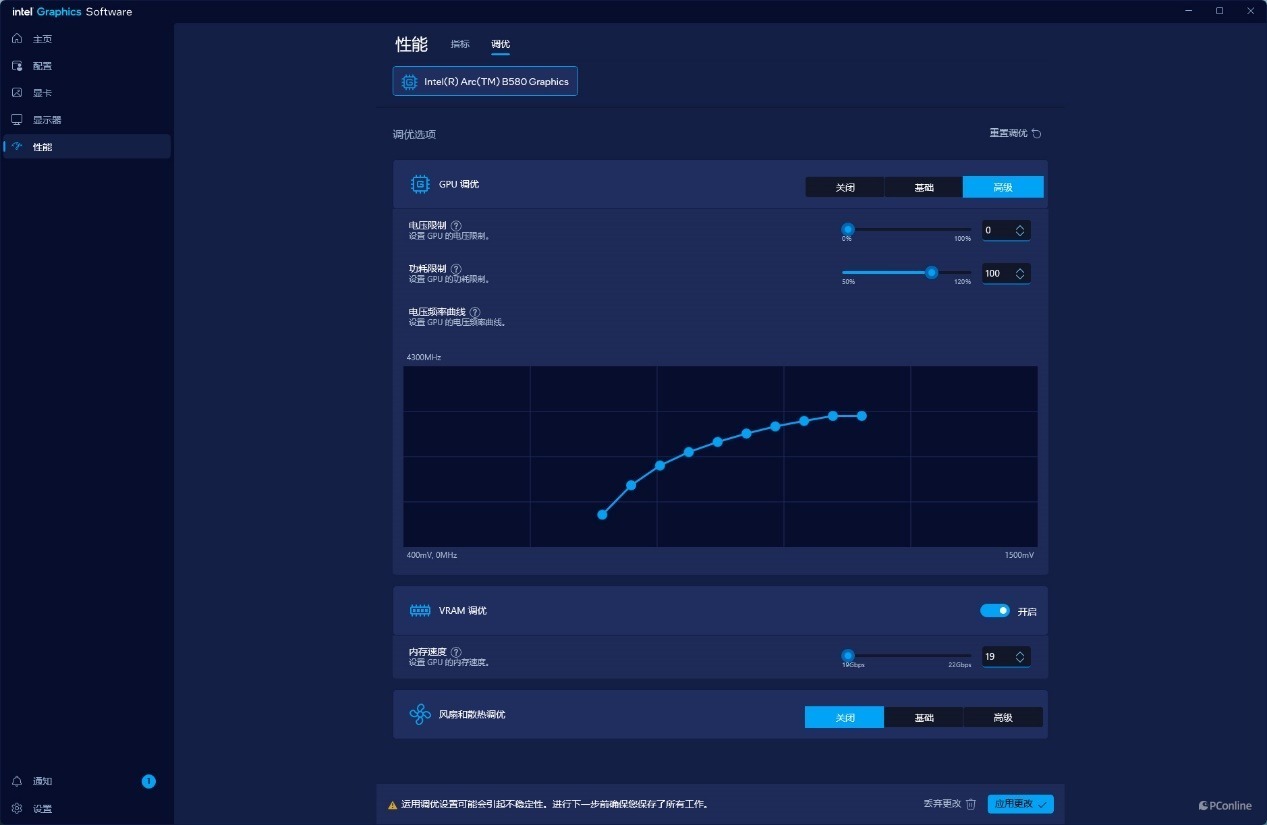Open 通知 notifications with the bell icon
Viewport: 1267px width, 825px height.
[17, 781]
